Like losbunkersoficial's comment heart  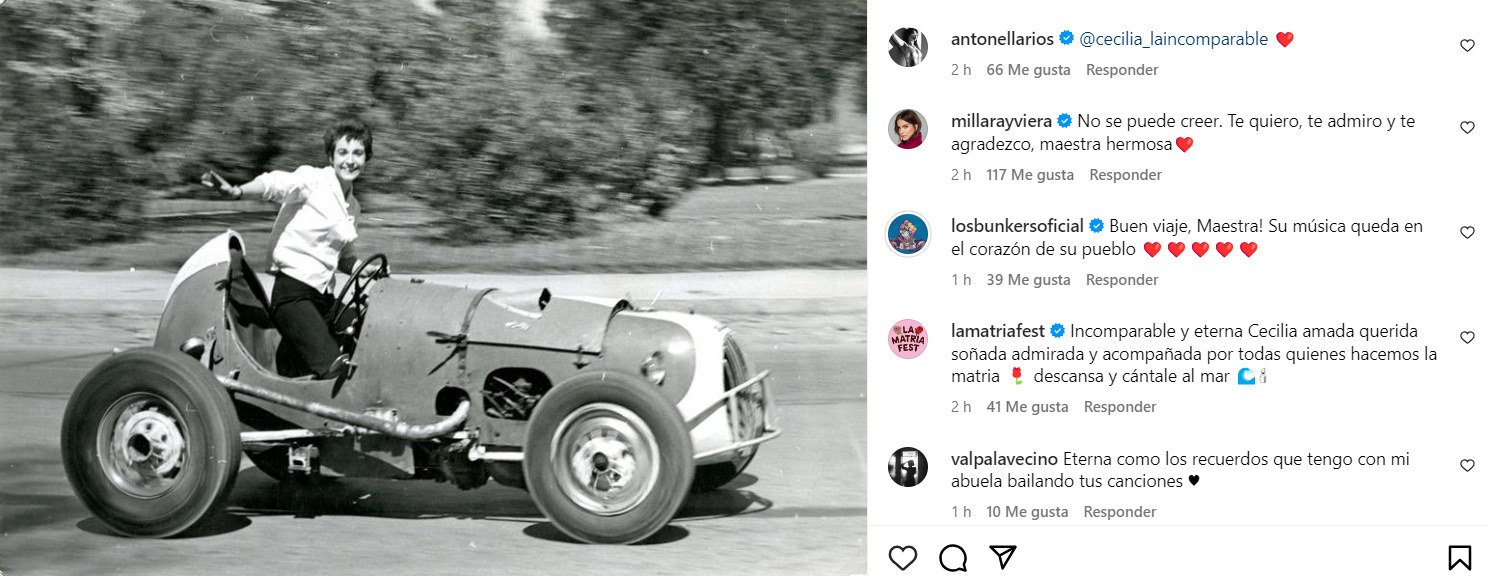1467,233
